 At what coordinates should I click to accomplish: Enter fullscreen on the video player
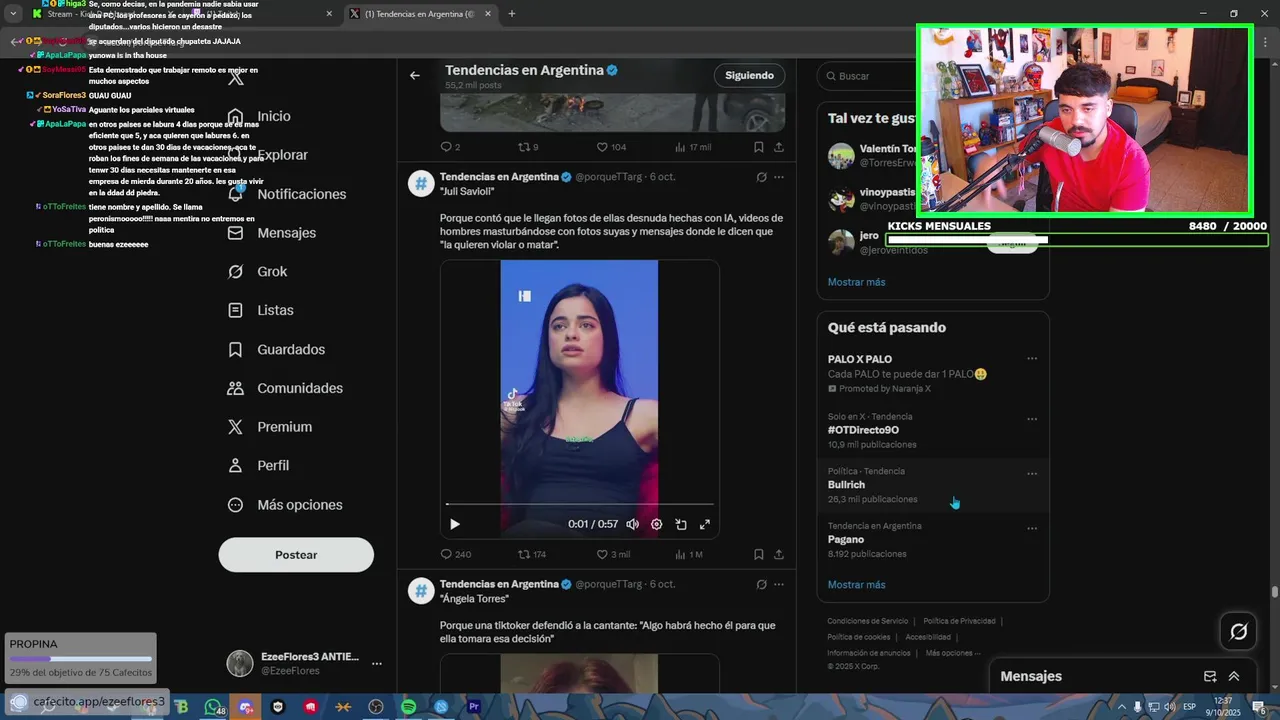[705, 524]
